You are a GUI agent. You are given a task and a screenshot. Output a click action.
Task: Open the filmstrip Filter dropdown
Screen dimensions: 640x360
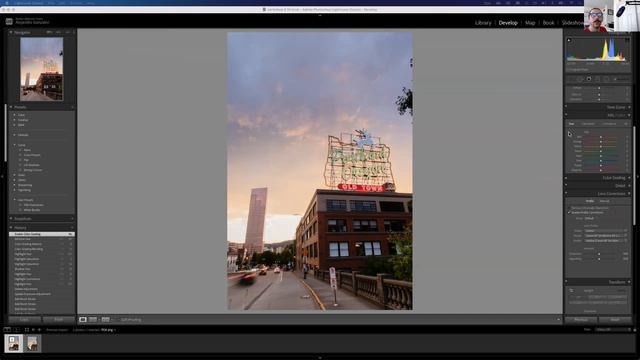pyautogui.click(x=612, y=330)
